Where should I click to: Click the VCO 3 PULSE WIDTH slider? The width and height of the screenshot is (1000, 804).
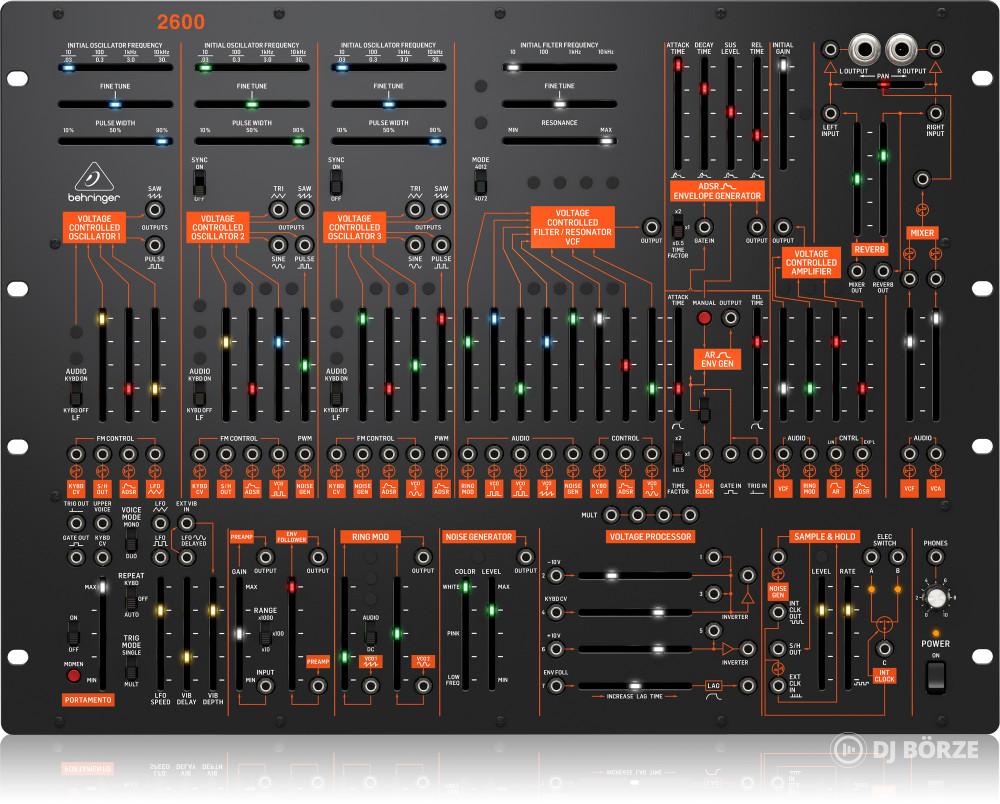click(388, 141)
